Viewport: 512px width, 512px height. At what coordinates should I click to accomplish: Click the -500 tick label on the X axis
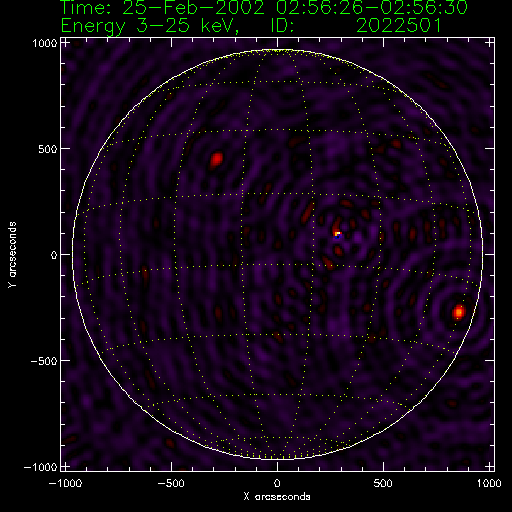click(171, 483)
